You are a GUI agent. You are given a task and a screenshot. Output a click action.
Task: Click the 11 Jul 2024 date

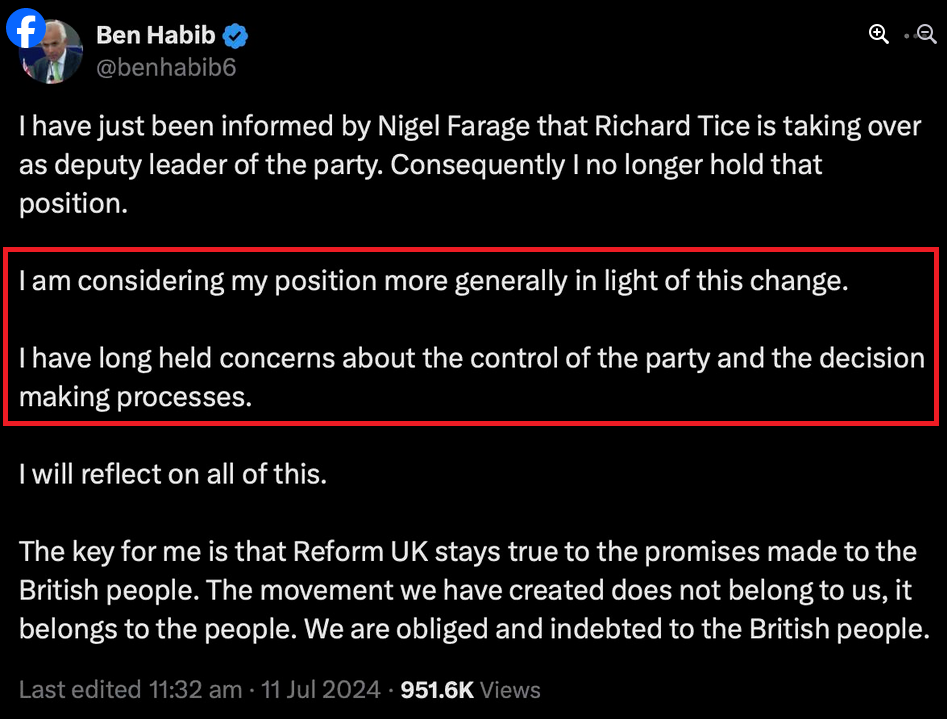tap(320, 689)
